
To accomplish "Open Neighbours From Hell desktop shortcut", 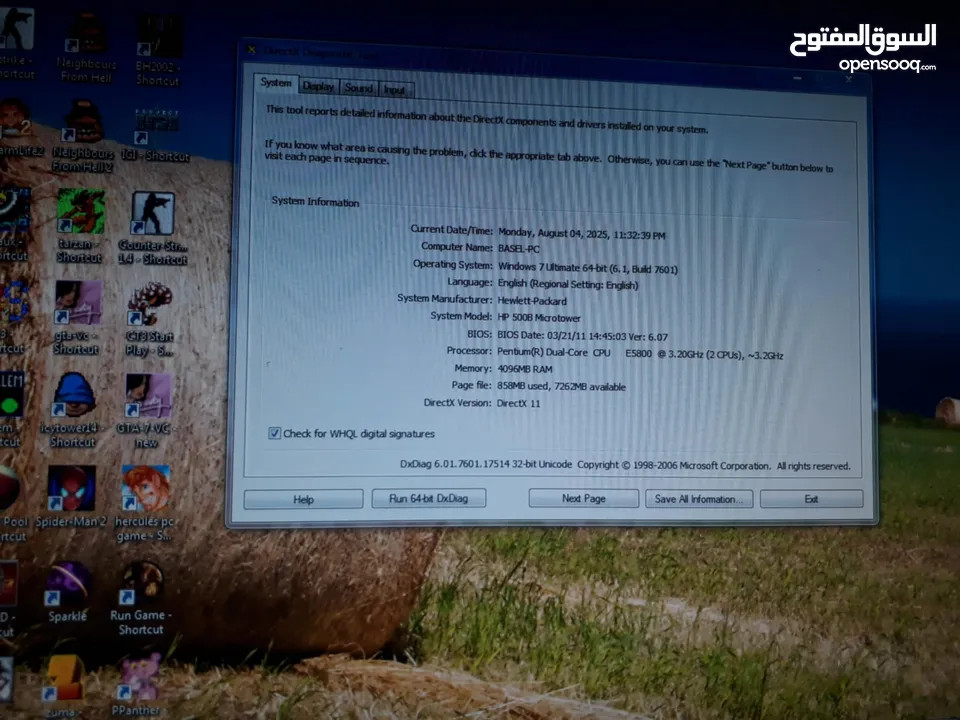I will (x=86, y=47).
